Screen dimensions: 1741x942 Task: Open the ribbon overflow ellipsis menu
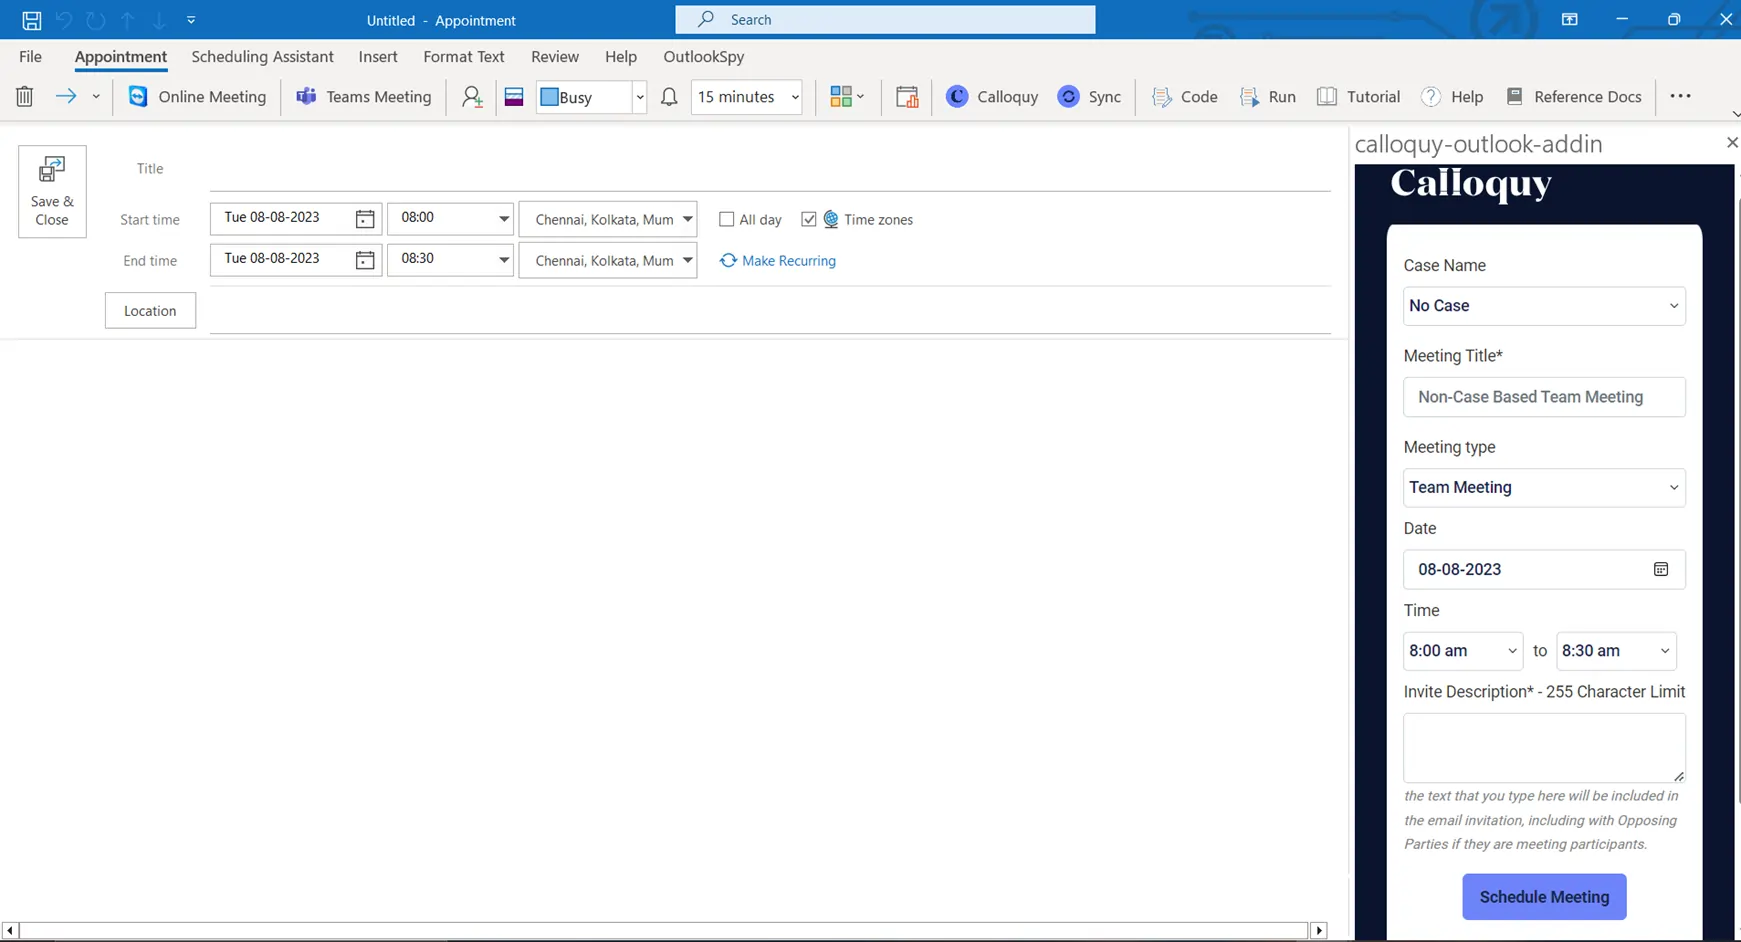point(1680,96)
